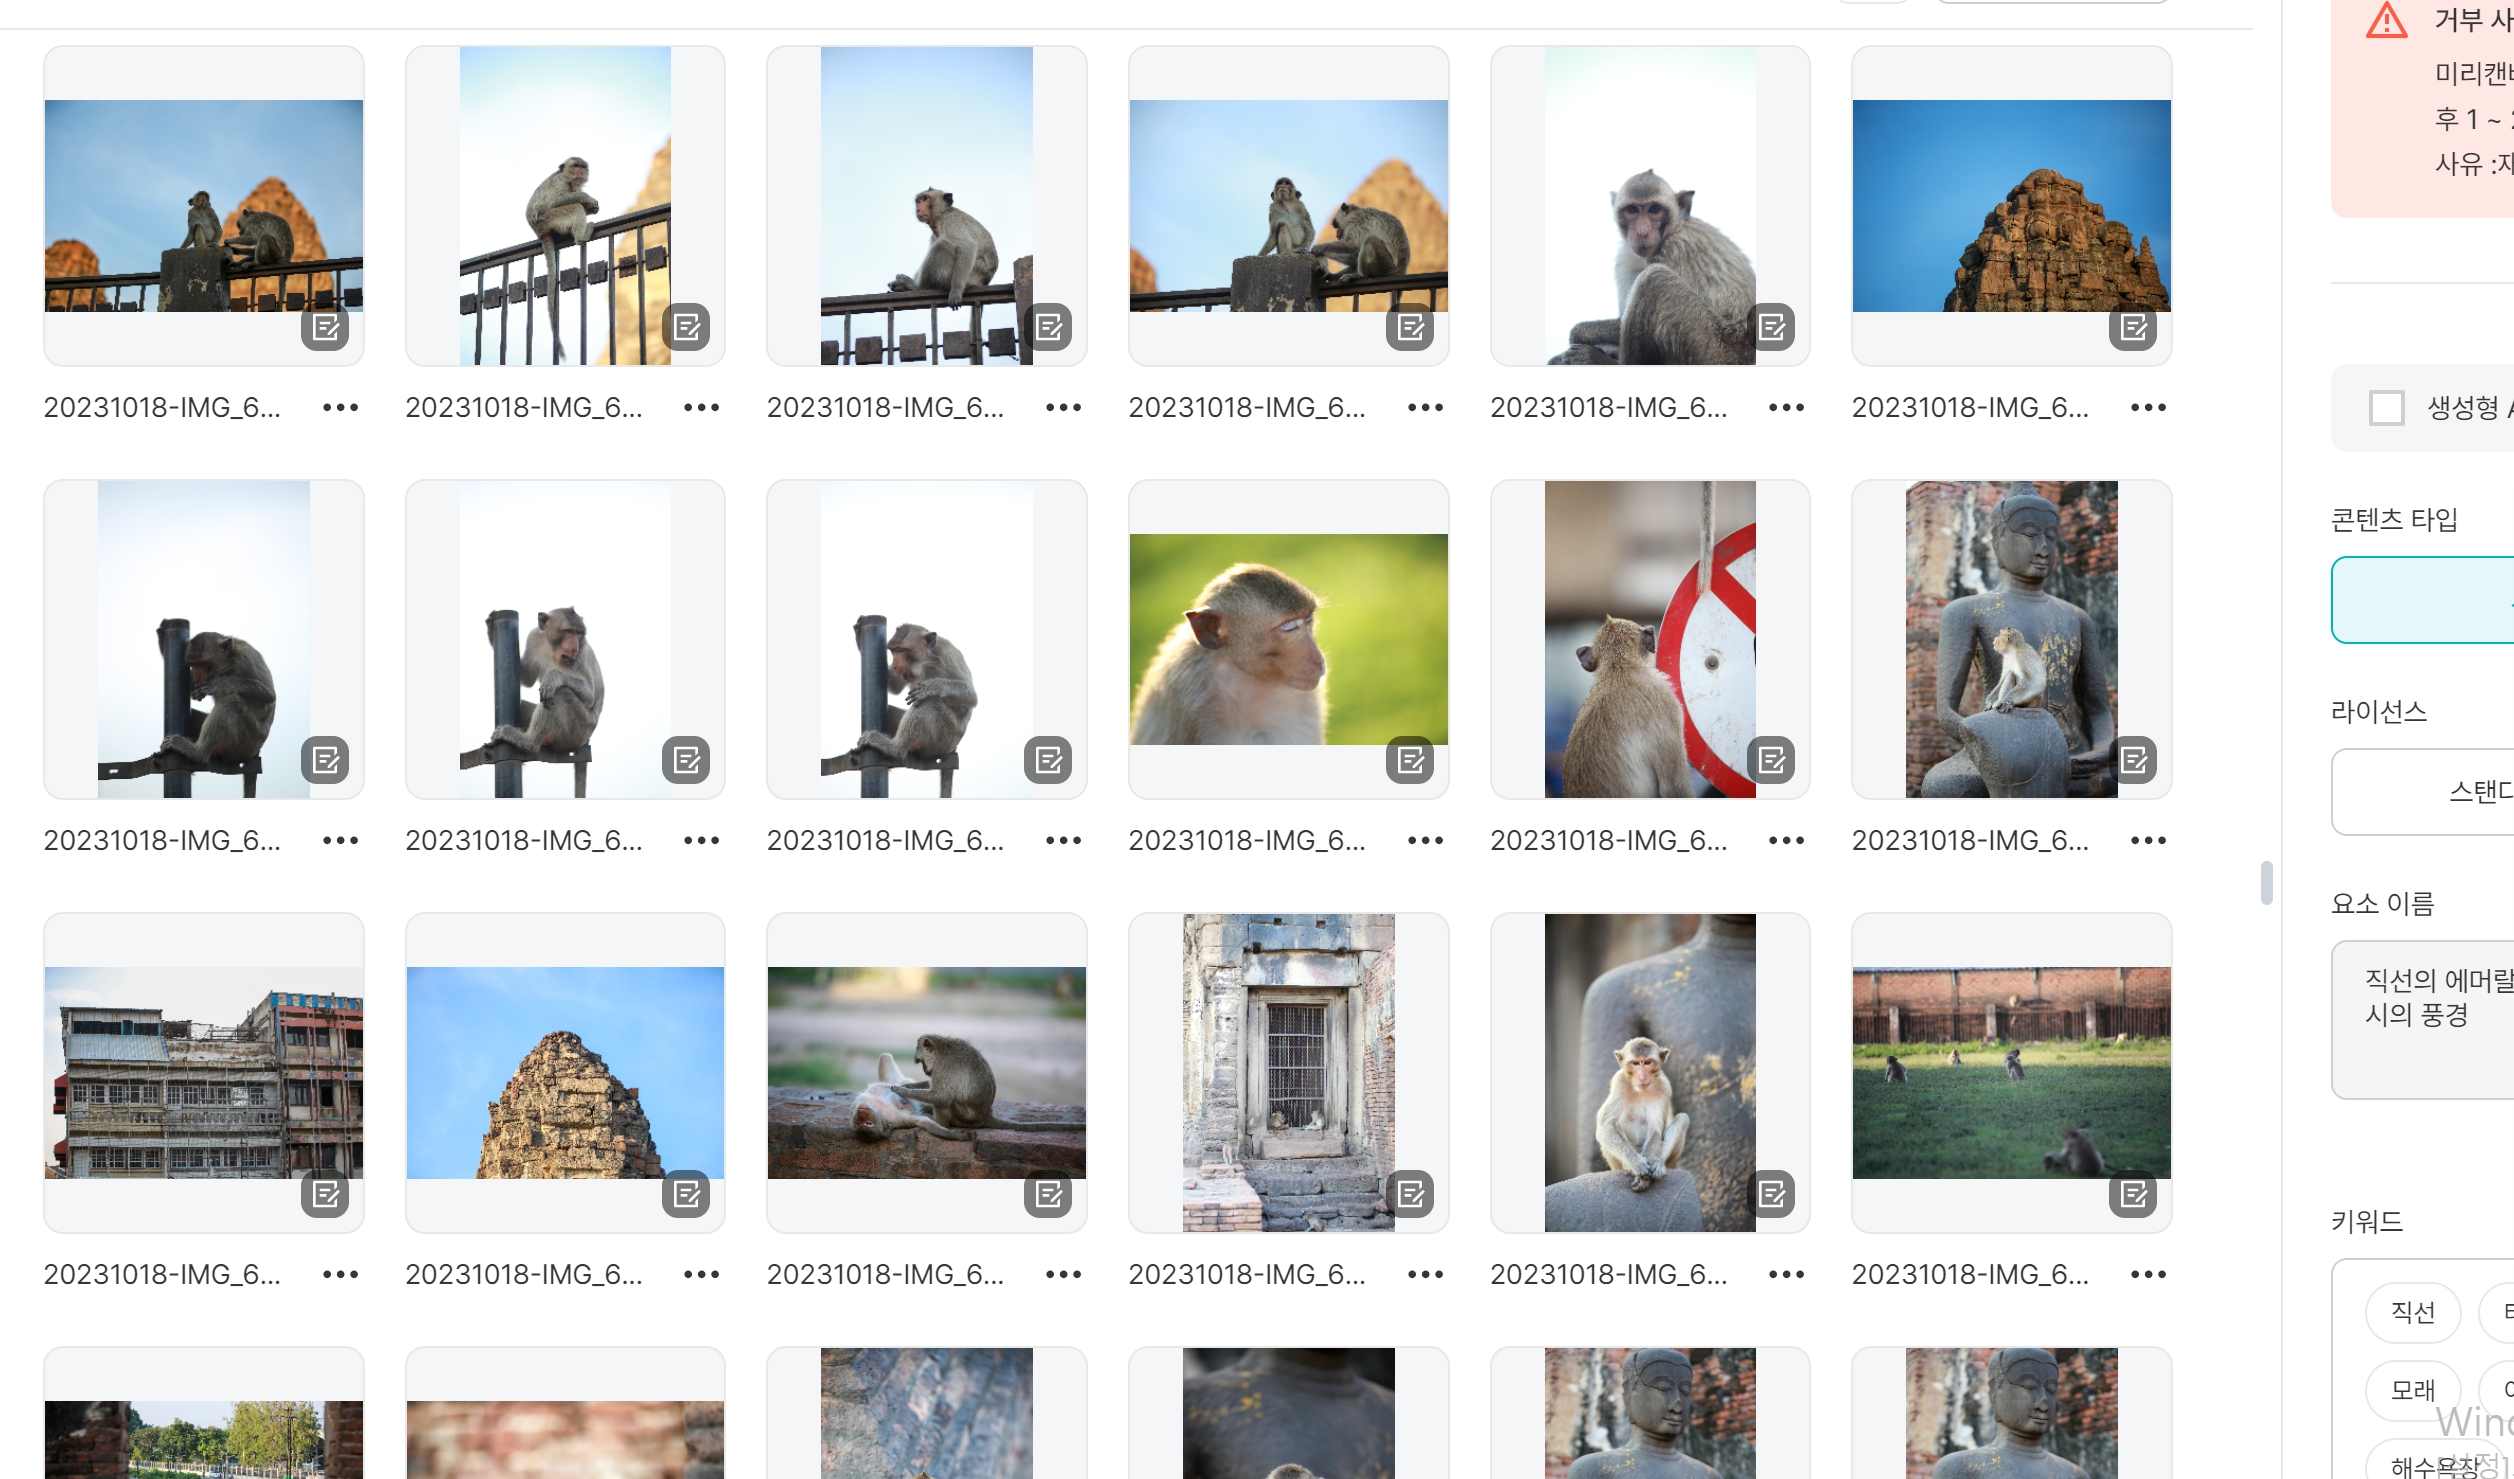
Task: Click the red warning triangle icon
Action: [x=2387, y=21]
